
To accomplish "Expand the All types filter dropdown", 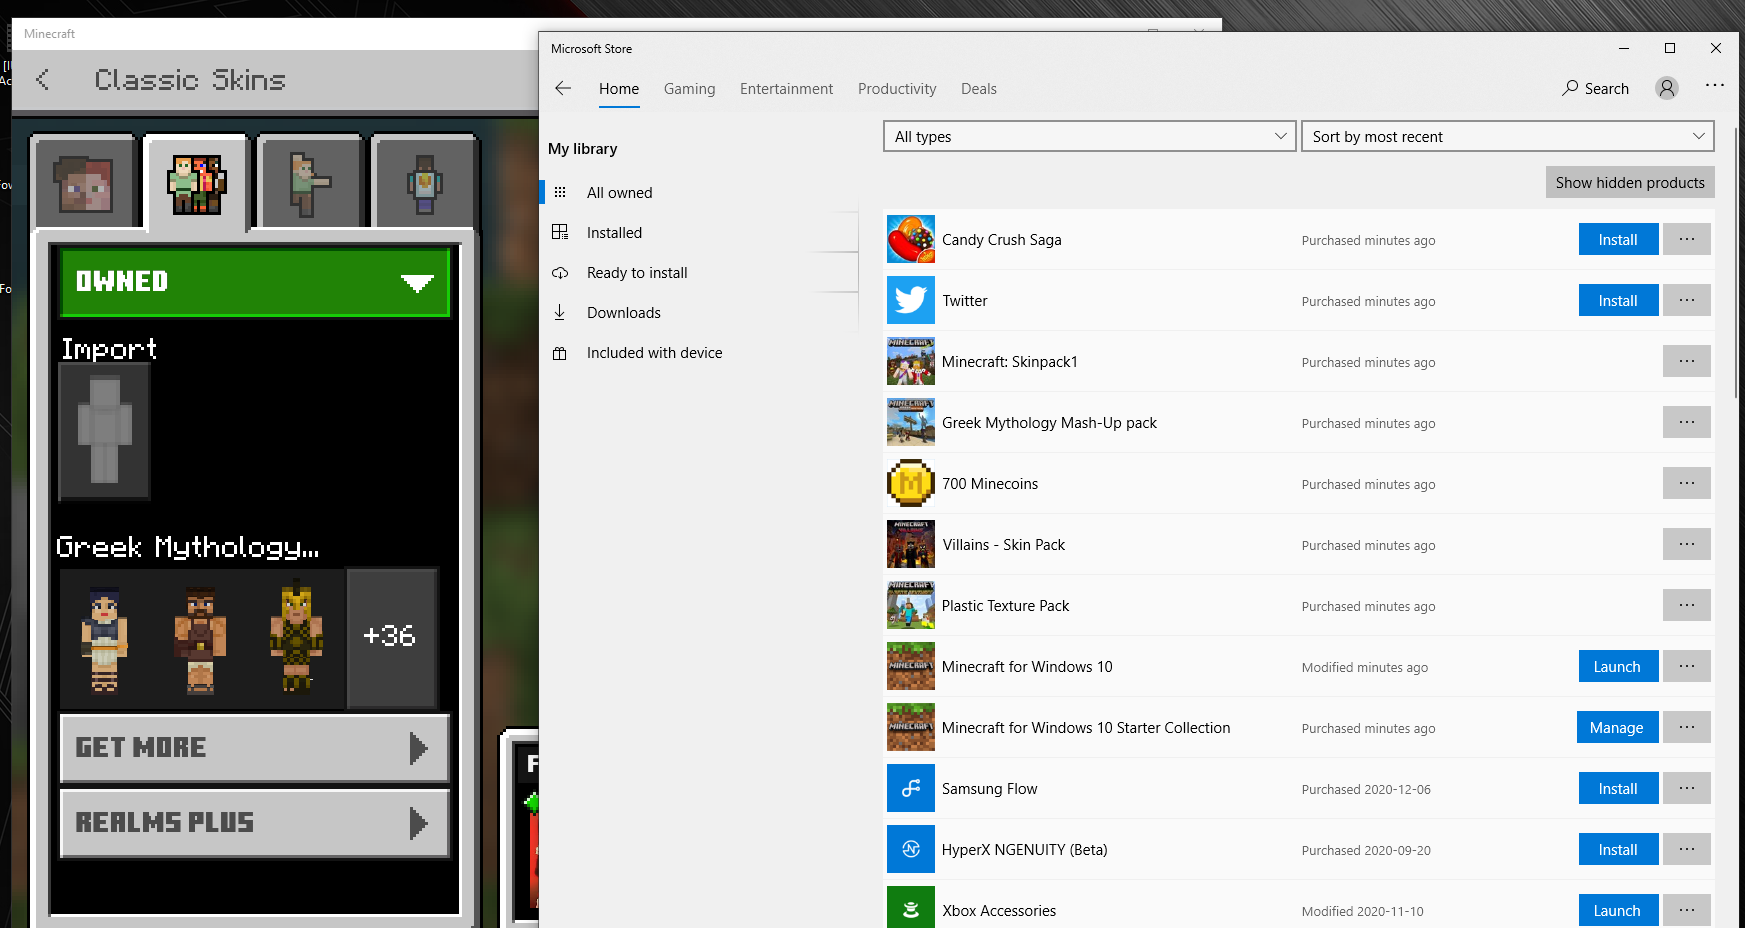I will point(1089,137).
